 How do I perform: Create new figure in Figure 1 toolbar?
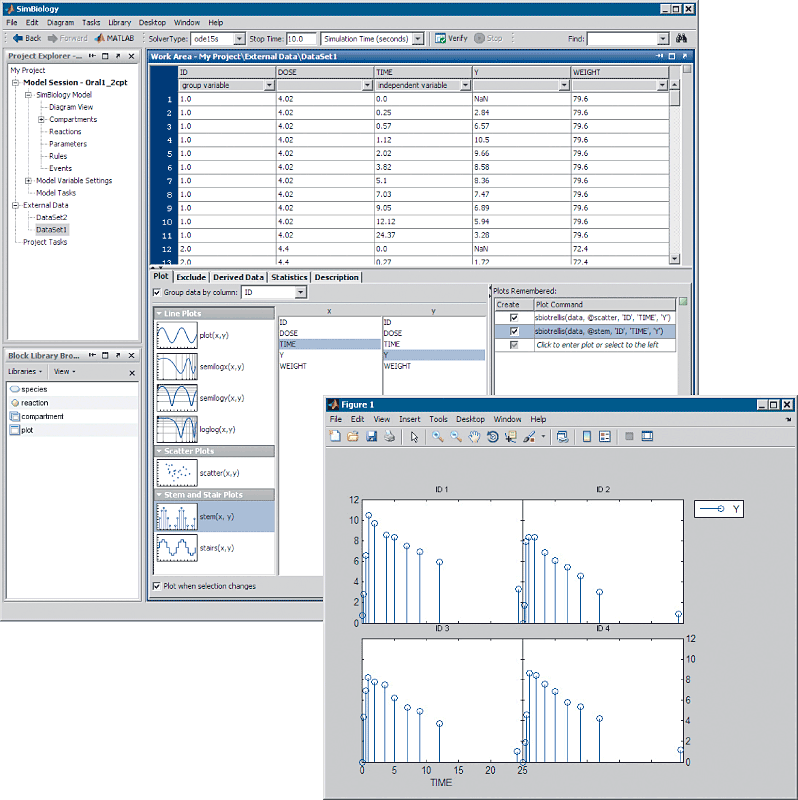tap(335, 437)
